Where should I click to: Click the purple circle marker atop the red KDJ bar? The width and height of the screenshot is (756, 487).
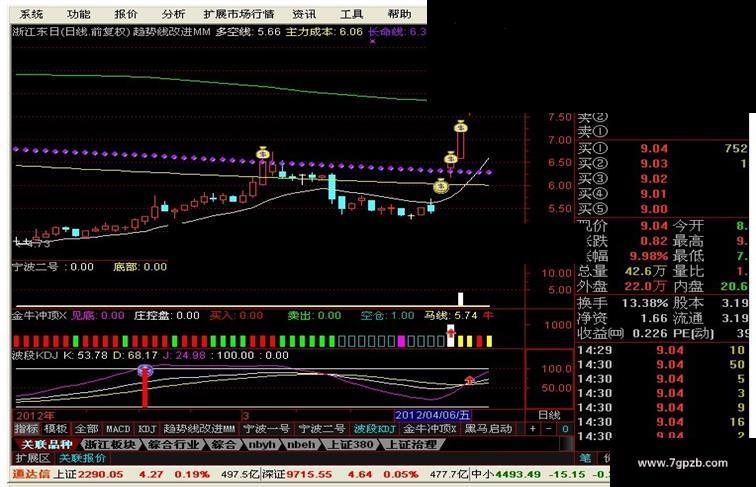[x=145, y=371]
